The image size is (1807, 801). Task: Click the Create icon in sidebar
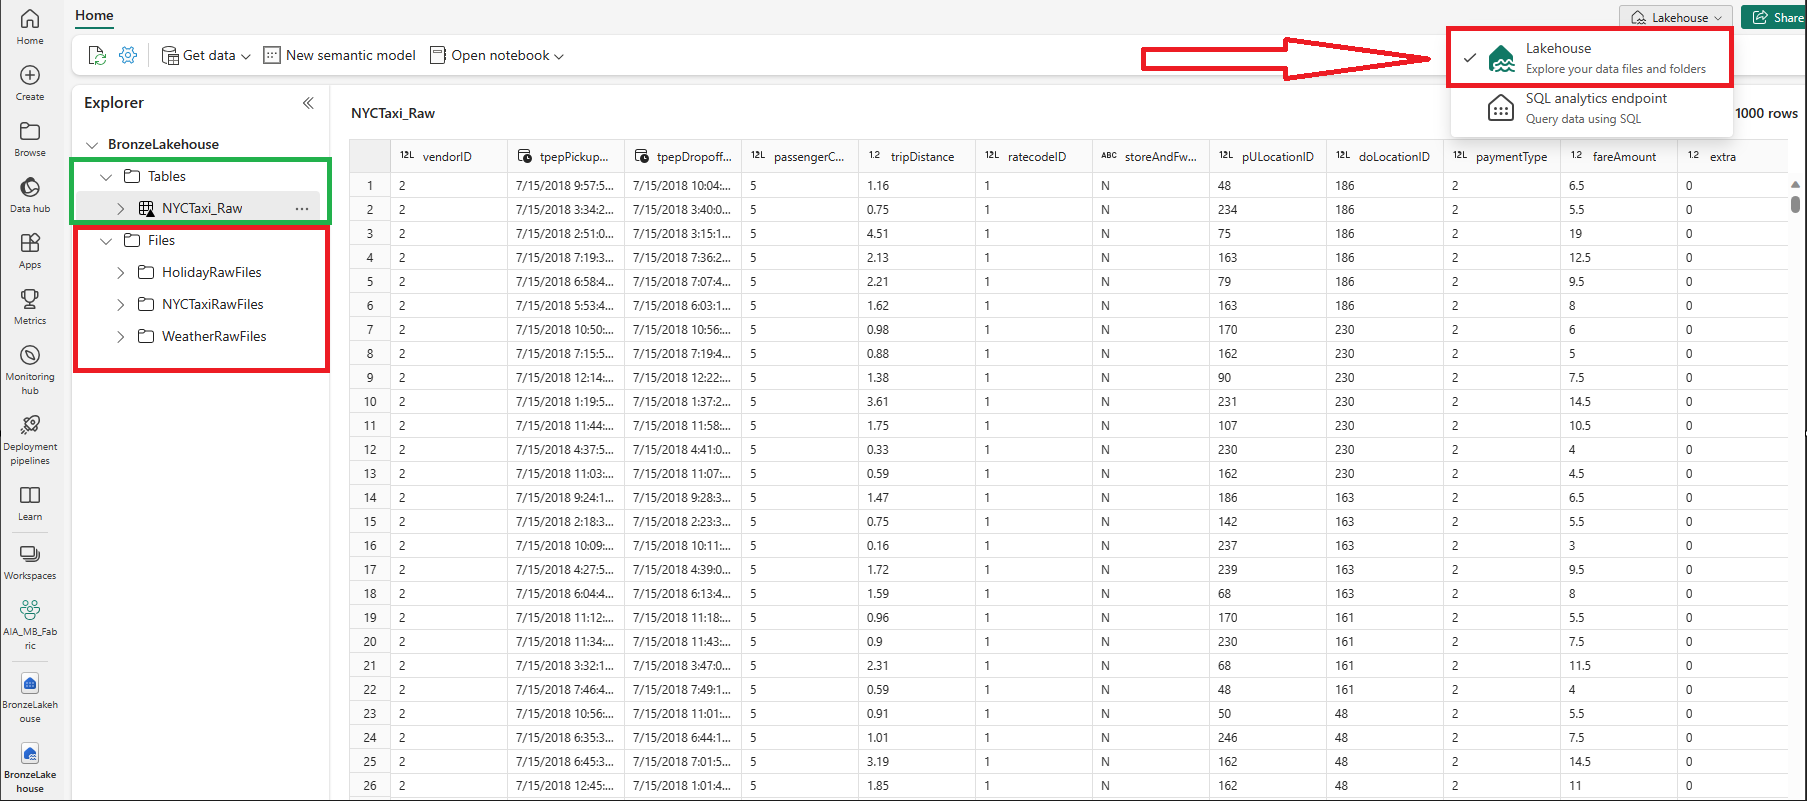30,82
